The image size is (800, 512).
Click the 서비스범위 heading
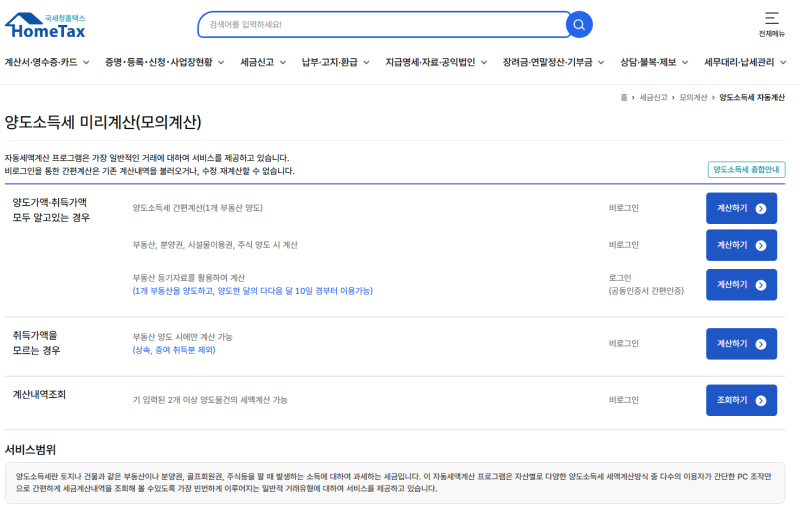30,450
